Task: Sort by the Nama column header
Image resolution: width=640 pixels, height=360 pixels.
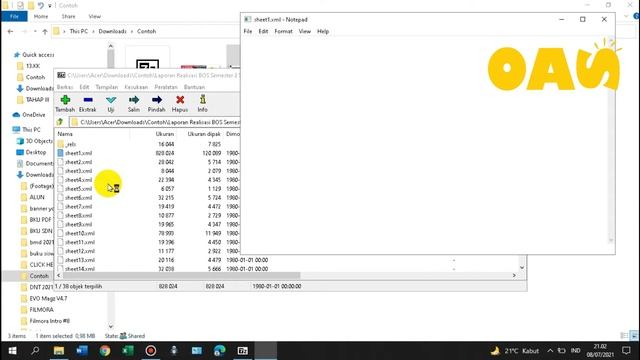Action: (65, 134)
